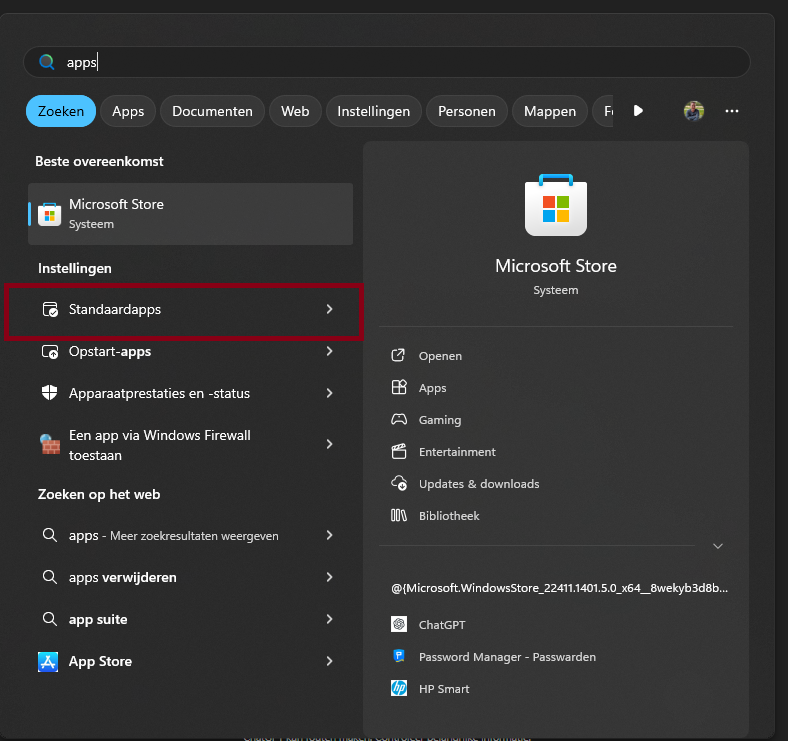Click the shield icon for Apparaatprestaties
788x741 pixels.
[50, 393]
